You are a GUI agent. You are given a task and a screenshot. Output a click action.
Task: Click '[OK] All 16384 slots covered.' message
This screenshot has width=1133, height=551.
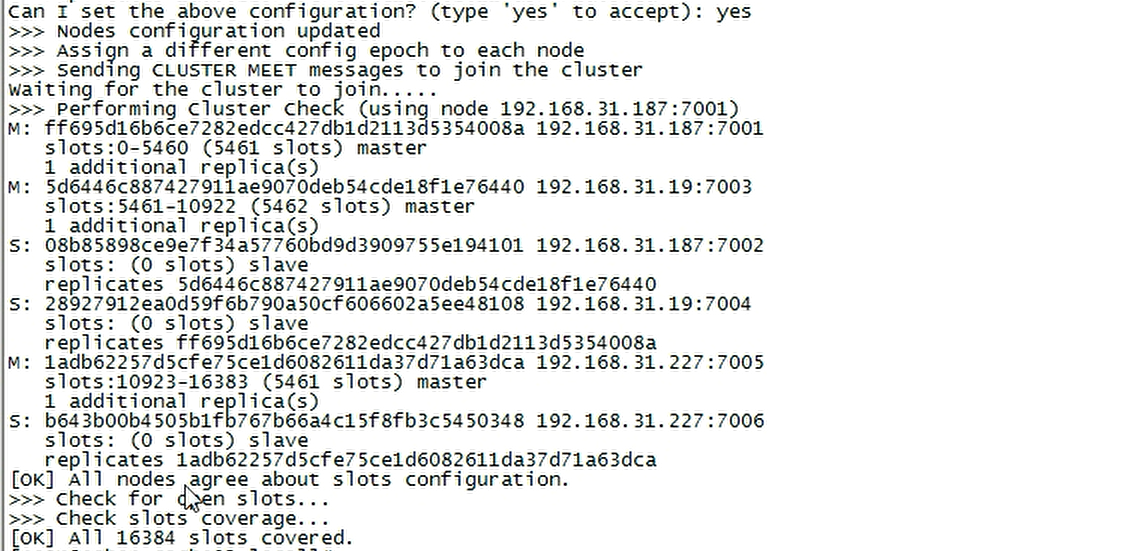[182, 538]
